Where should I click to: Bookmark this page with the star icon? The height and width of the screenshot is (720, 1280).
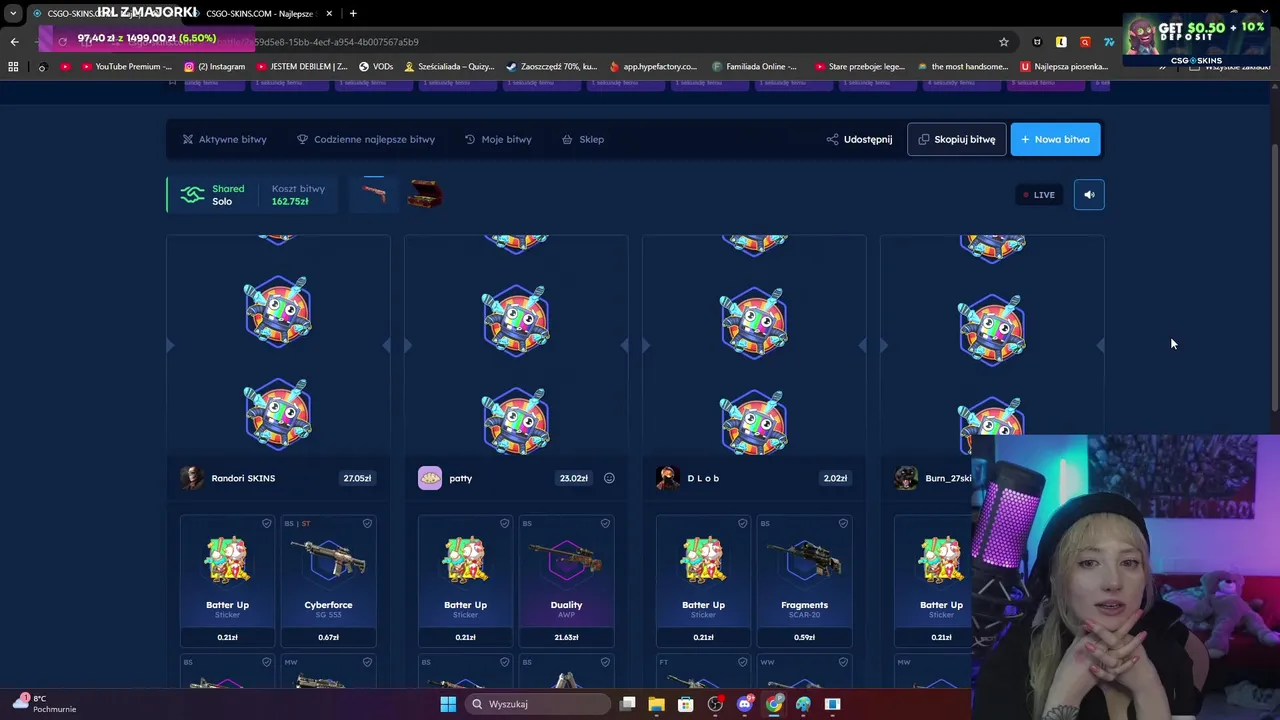click(x=1003, y=41)
